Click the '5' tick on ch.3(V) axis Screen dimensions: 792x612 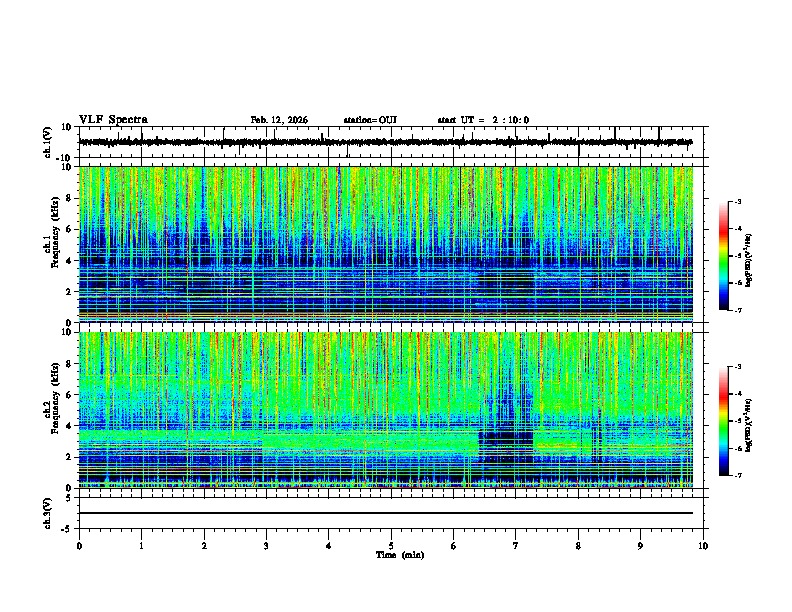click(x=70, y=498)
